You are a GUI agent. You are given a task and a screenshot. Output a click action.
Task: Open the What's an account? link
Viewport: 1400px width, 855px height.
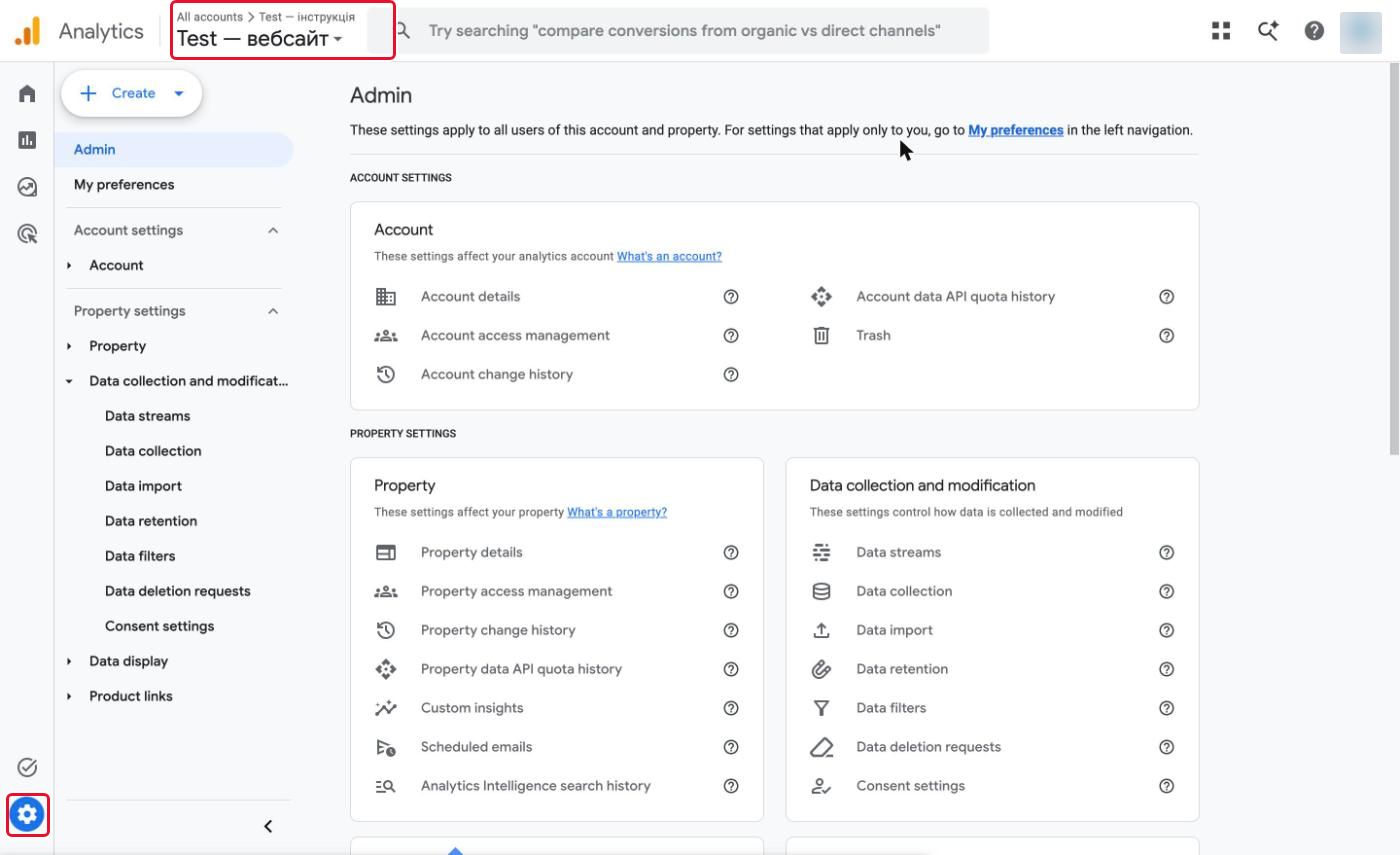pyautogui.click(x=669, y=257)
